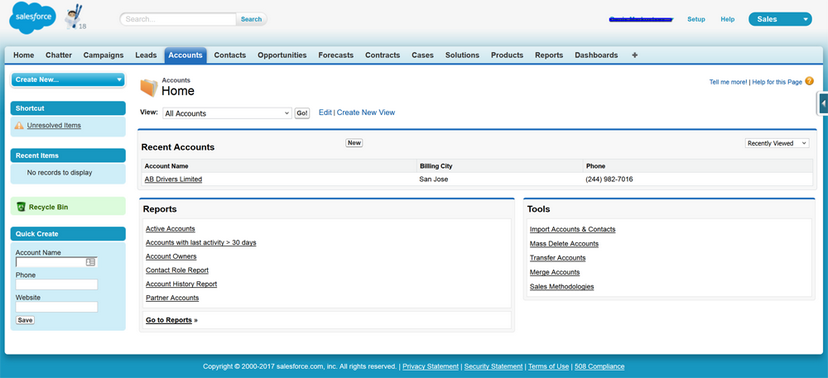
Task: Open Help for this Page link
Action: pos(777,82)
